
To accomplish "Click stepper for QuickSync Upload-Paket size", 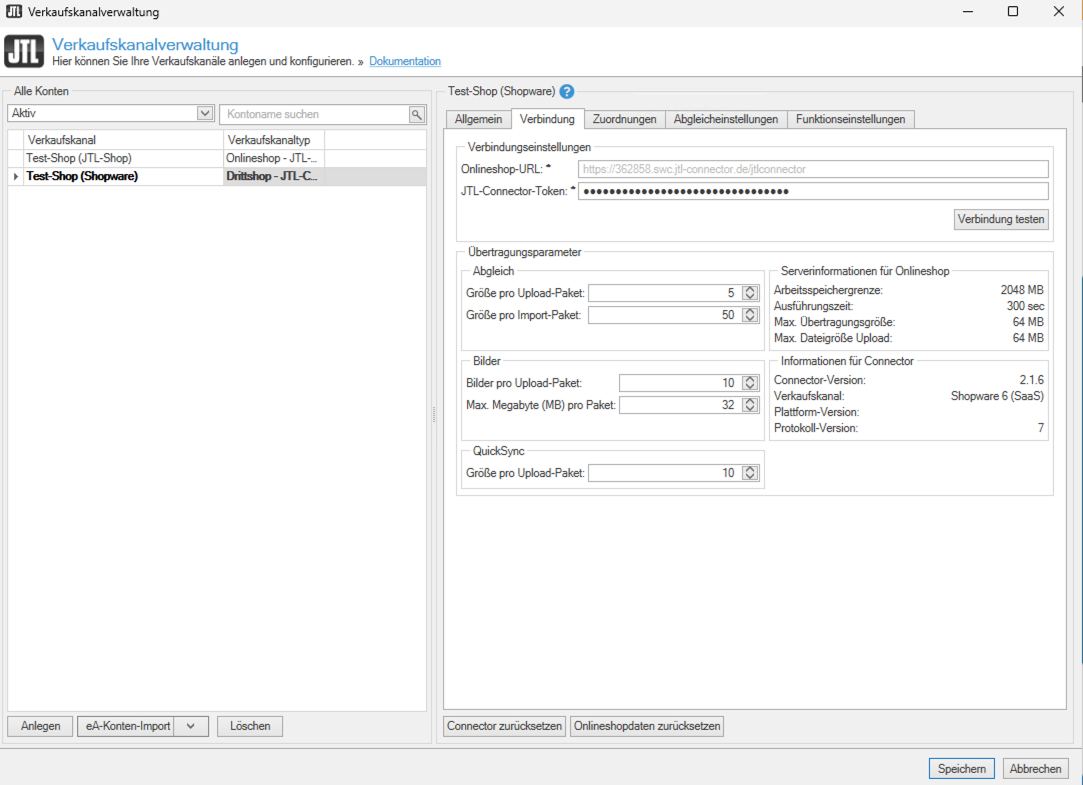I will (751, 473).
